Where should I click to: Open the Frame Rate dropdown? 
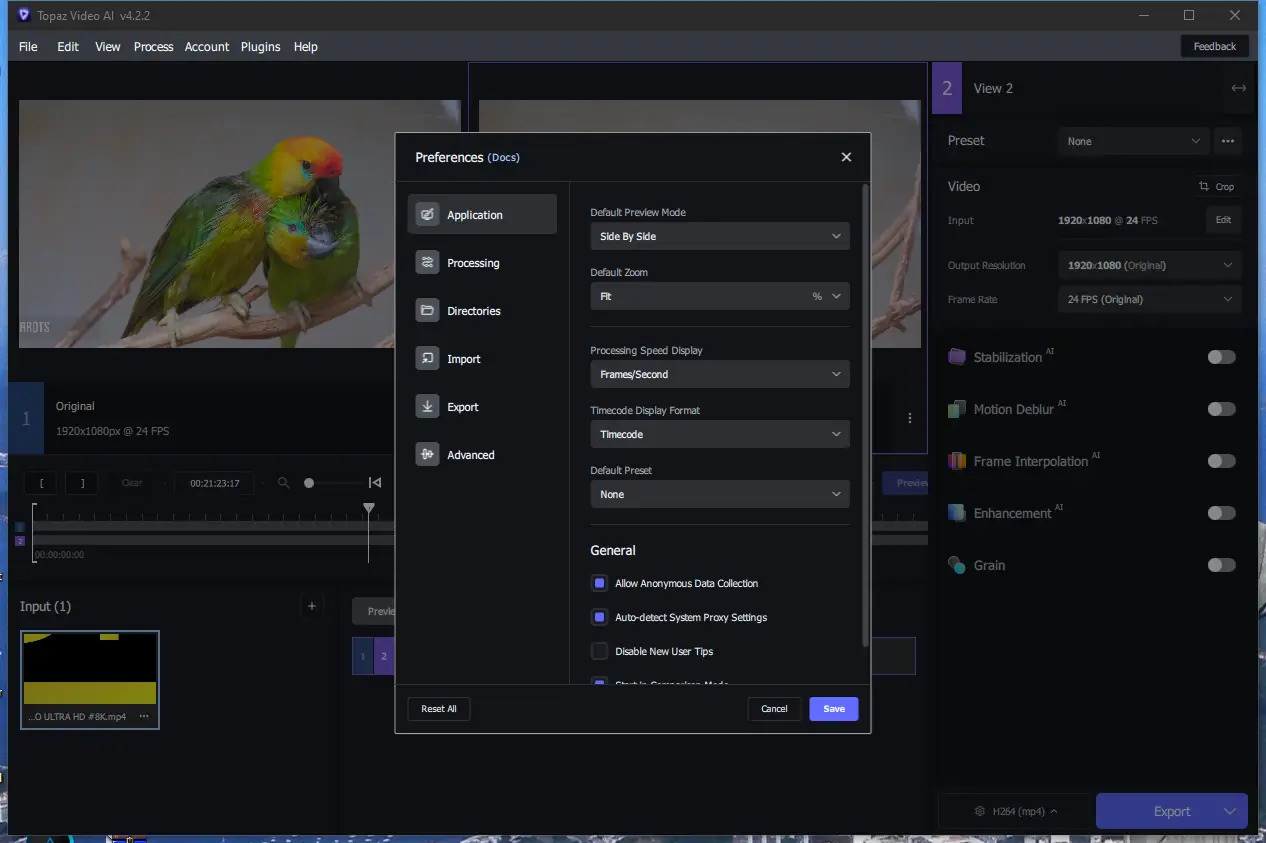1150,299
